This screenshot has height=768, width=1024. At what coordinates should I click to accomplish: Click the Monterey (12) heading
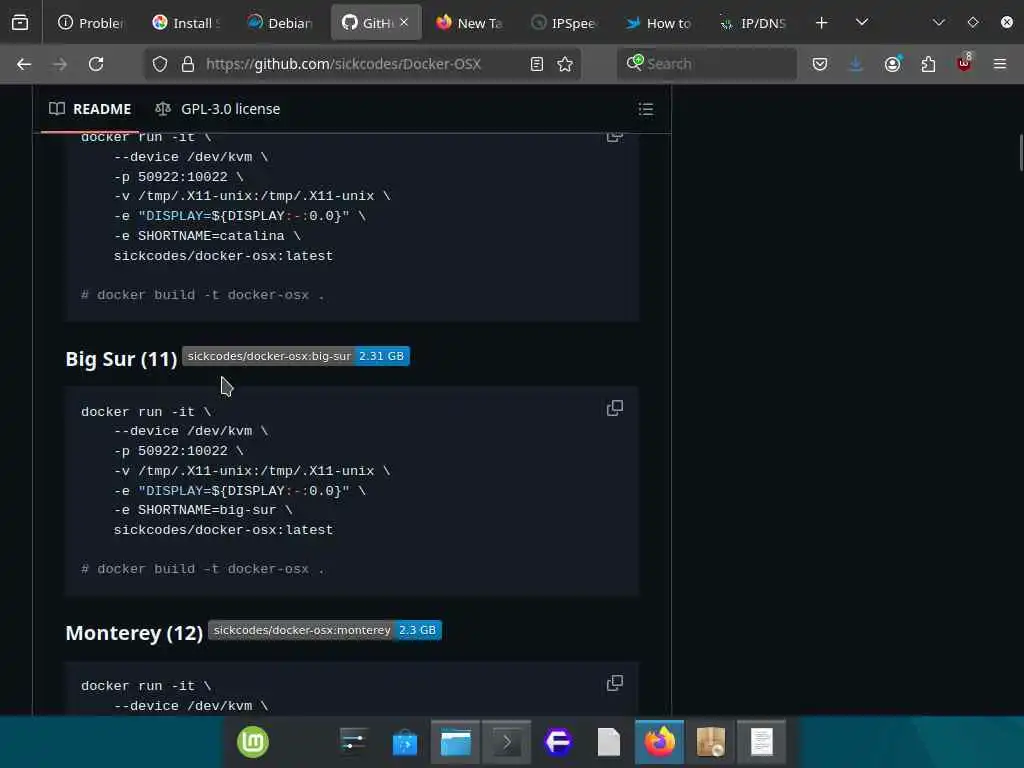(x=134, y=633)
